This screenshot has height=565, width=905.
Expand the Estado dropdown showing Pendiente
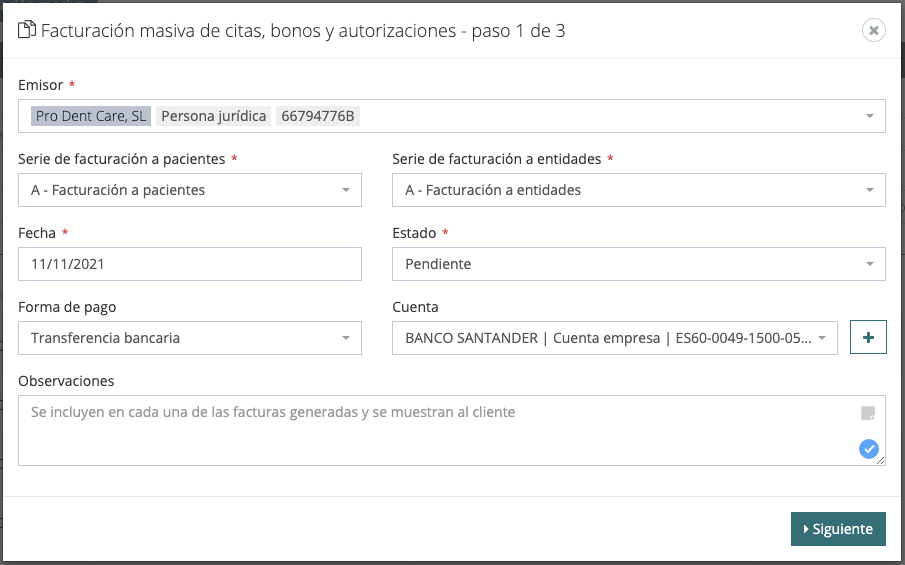point(638,264)
